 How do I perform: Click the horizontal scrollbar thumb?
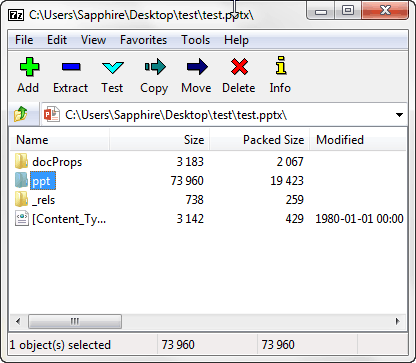click(x=75, y=321)
